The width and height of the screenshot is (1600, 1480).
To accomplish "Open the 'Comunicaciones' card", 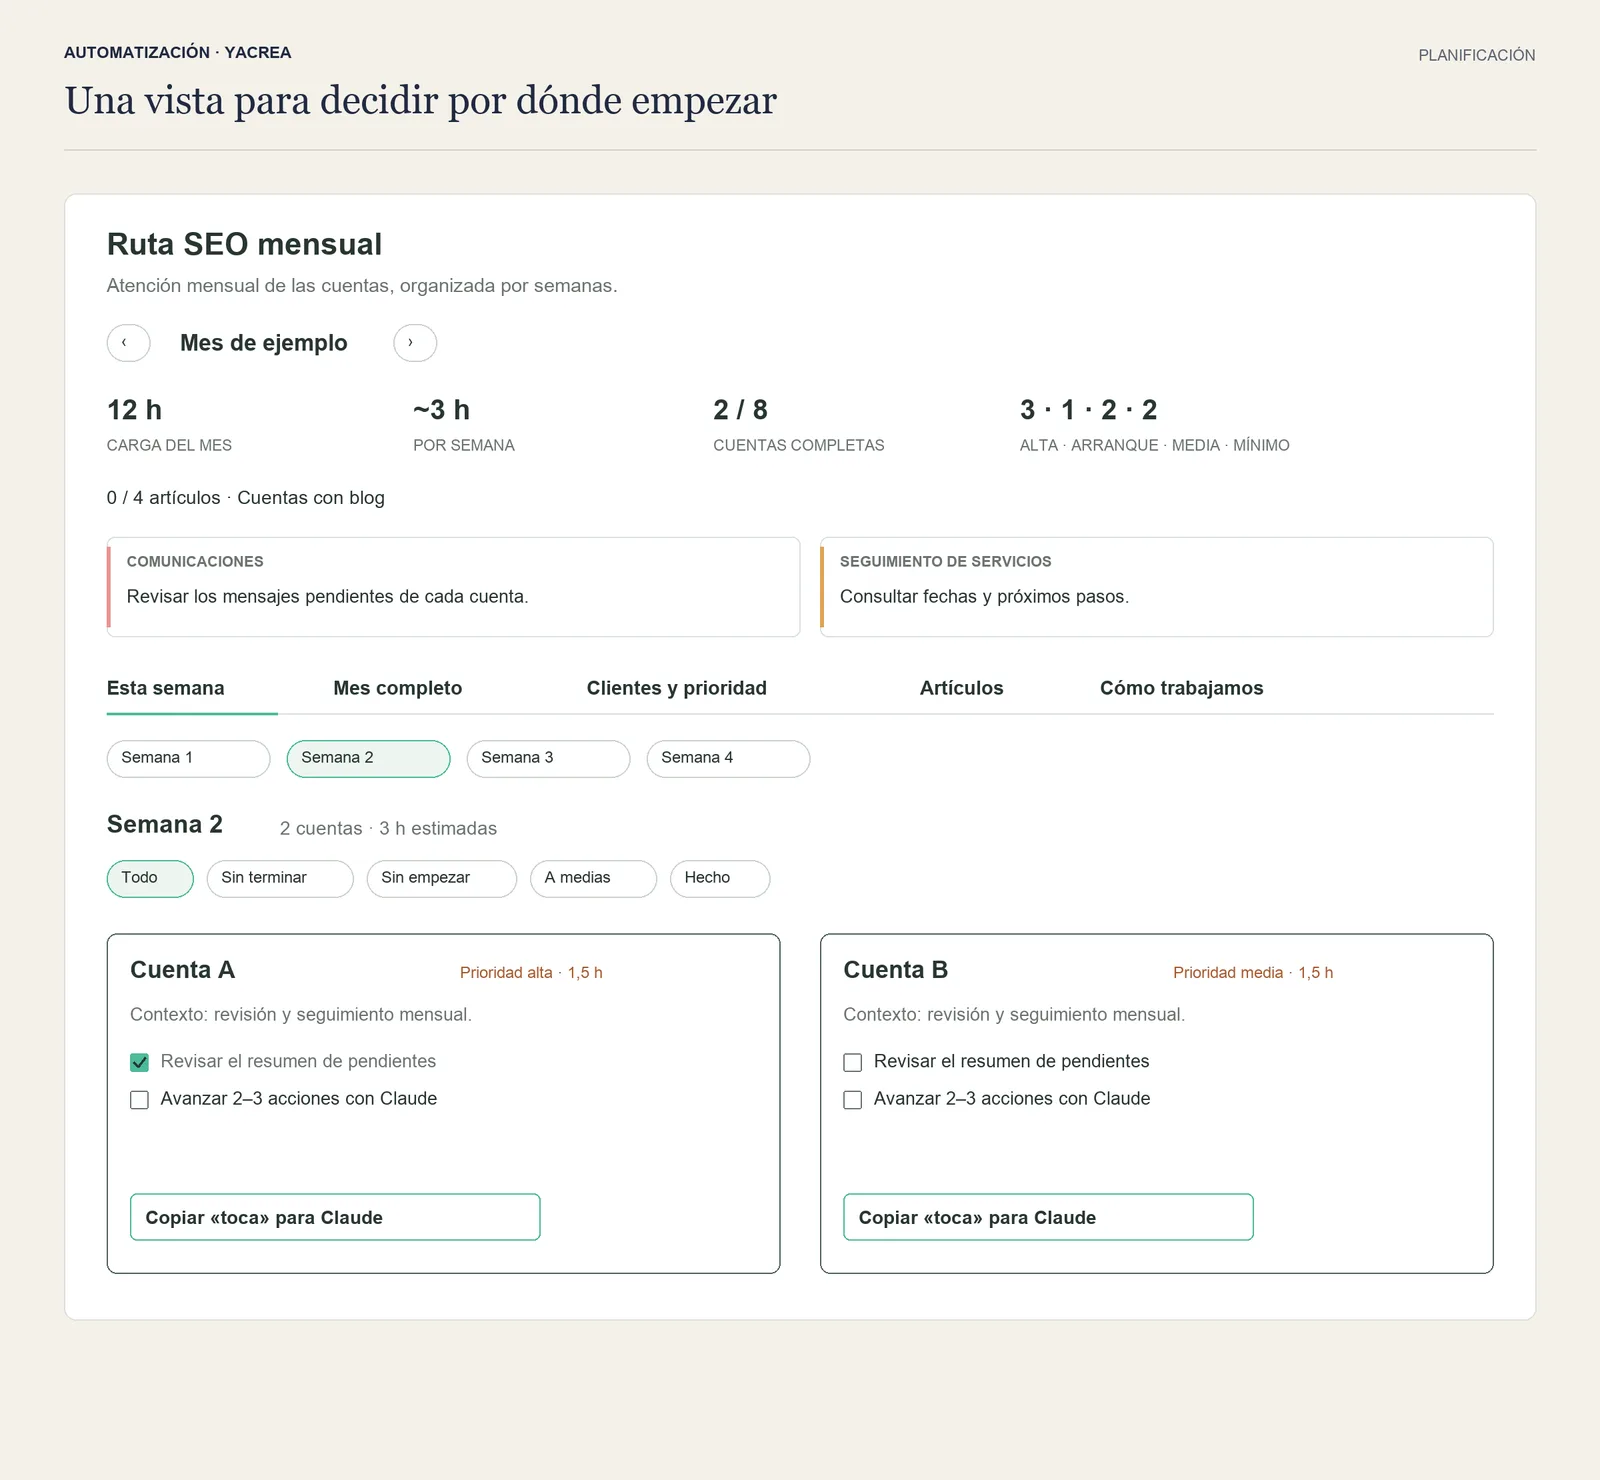I will (x=453, y=587).
